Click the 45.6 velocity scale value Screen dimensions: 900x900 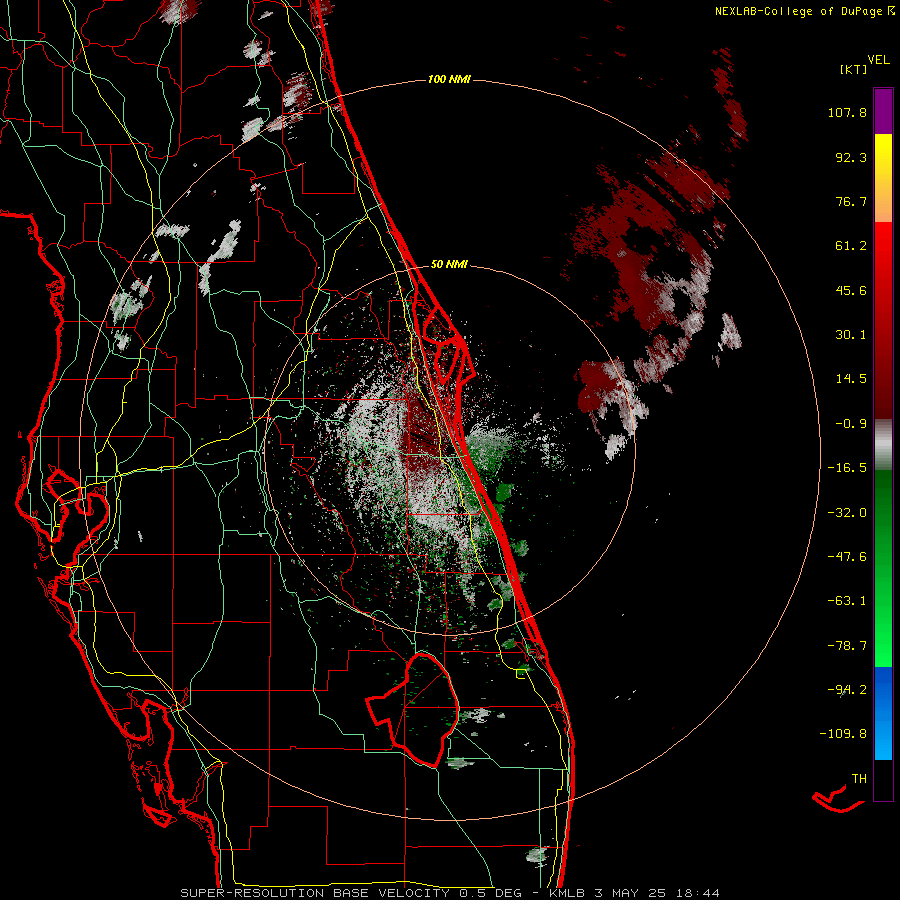(851, 290)
